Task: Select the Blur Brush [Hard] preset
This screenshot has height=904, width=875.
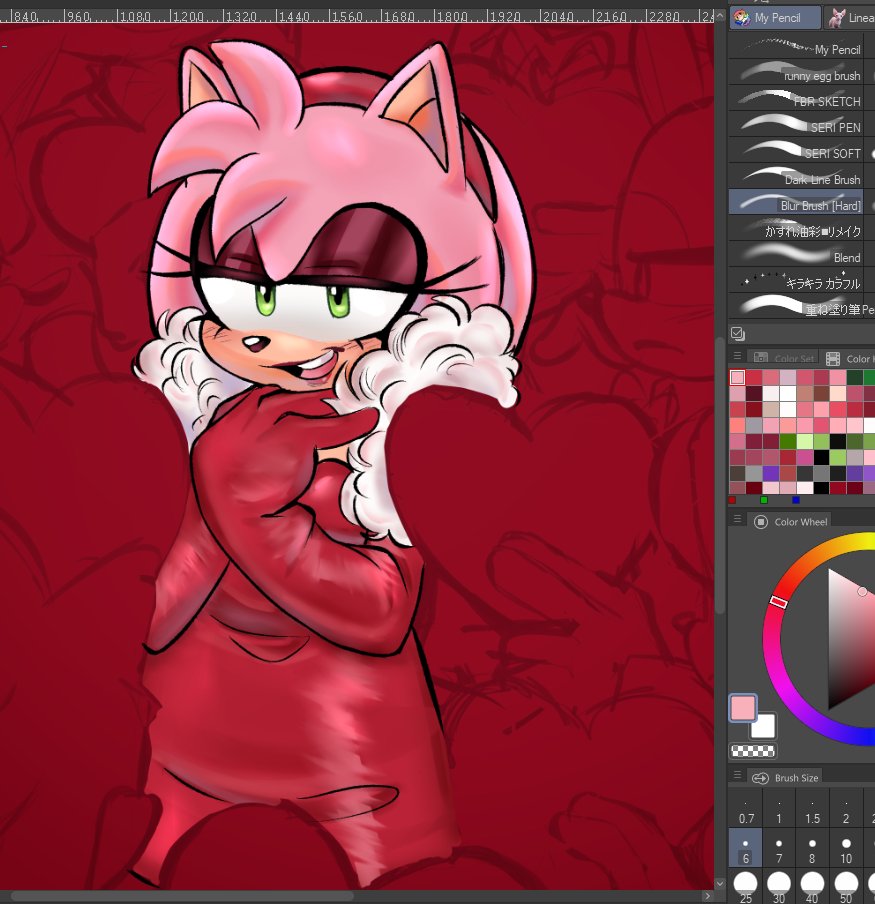Action: coord(796,204)
